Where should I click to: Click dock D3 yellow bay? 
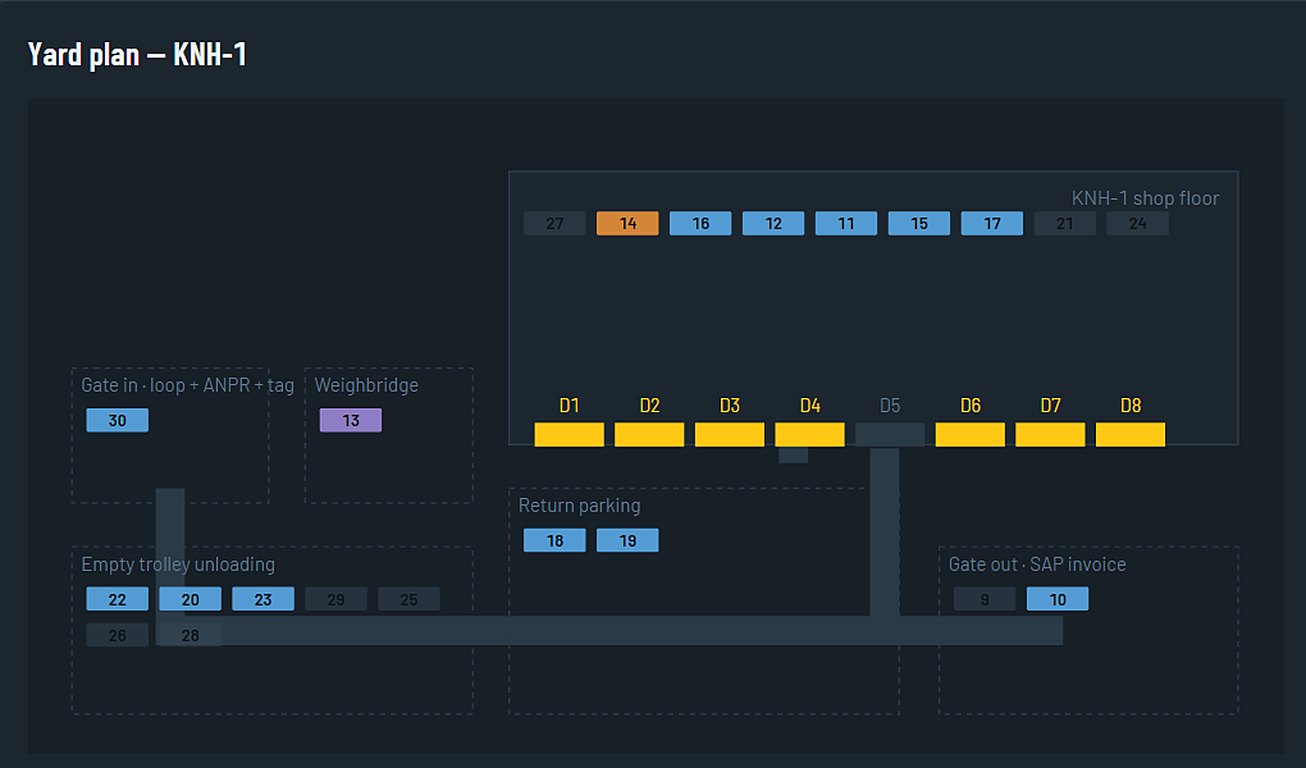[730, 434]
